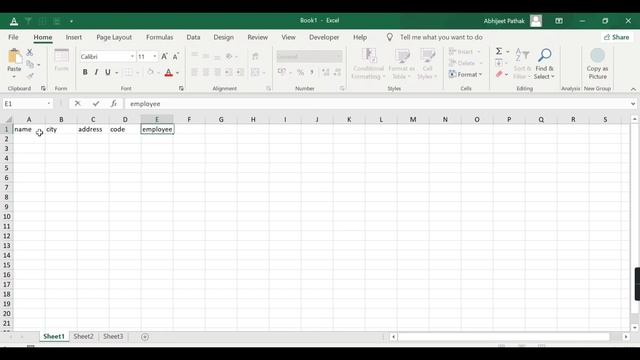Screen dimensions: 640x360
Task: Switch to Sheet3 tab
Action: pyautogui.click(x=113, y=336)
